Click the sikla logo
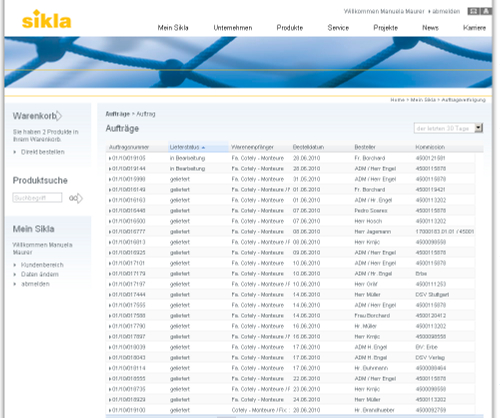Viewport: 500px width, 418px height. pyautogui.click(x=46, y=20)
